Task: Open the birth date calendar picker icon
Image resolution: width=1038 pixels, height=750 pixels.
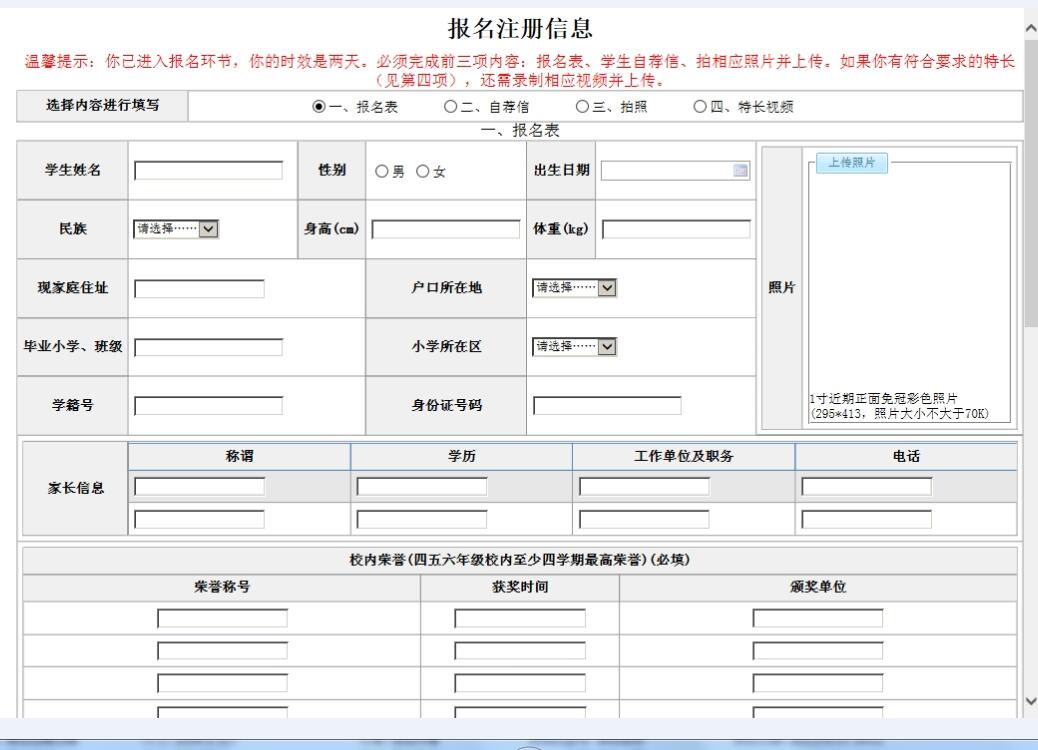Action: tap(740, 171)
